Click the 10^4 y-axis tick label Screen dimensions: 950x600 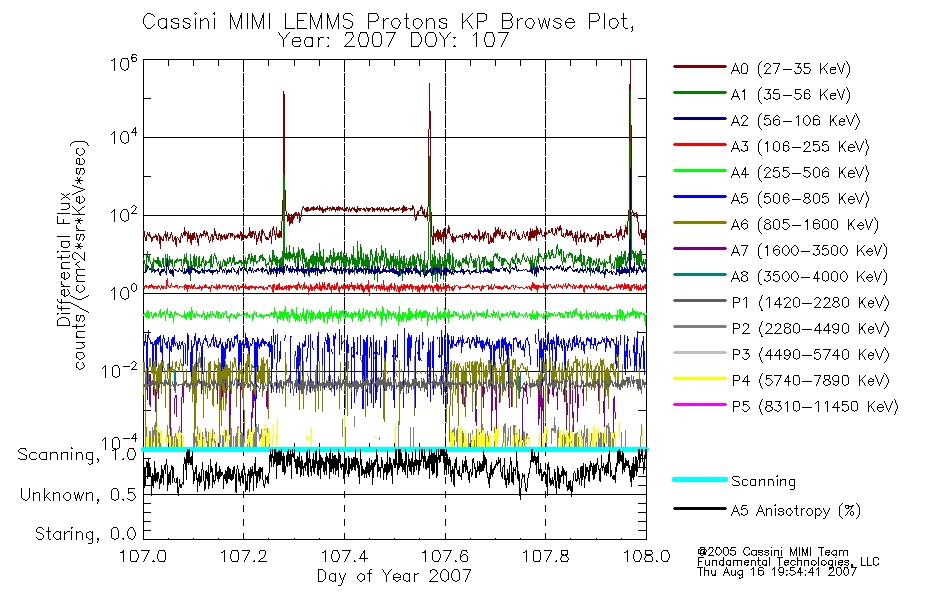pyautogui.click(x=124, y=136)
